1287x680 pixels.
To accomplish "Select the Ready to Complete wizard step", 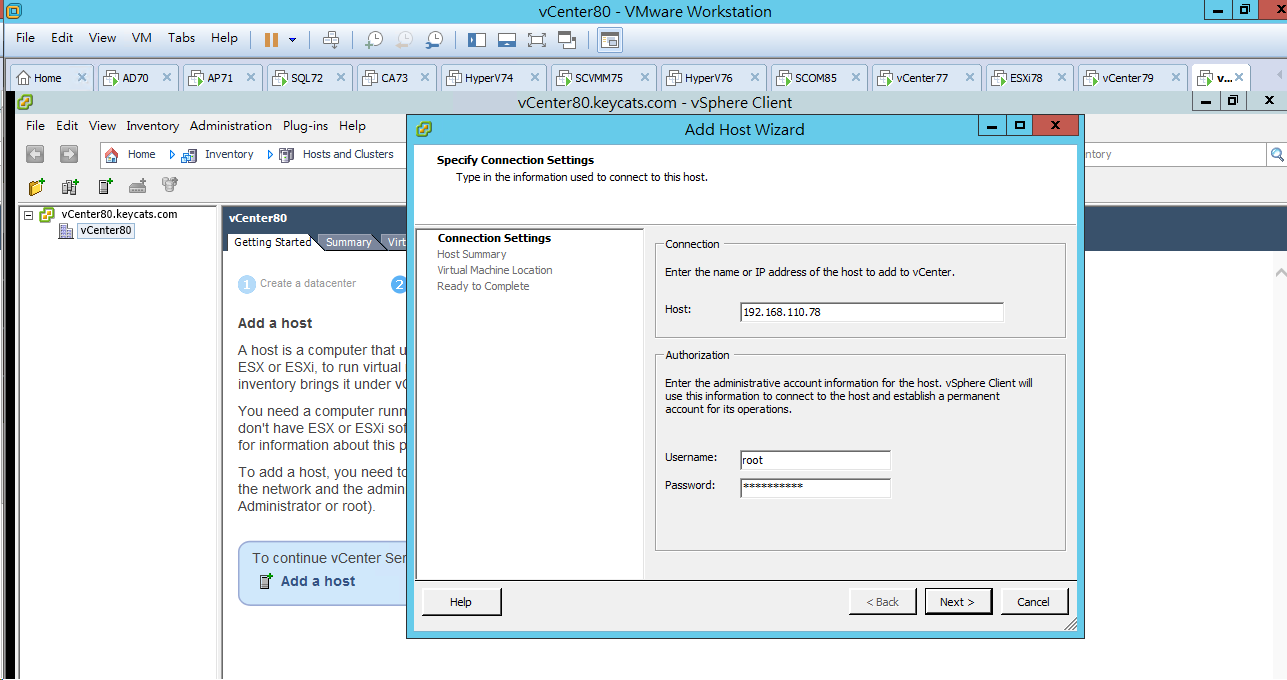I will coord(483,286).
